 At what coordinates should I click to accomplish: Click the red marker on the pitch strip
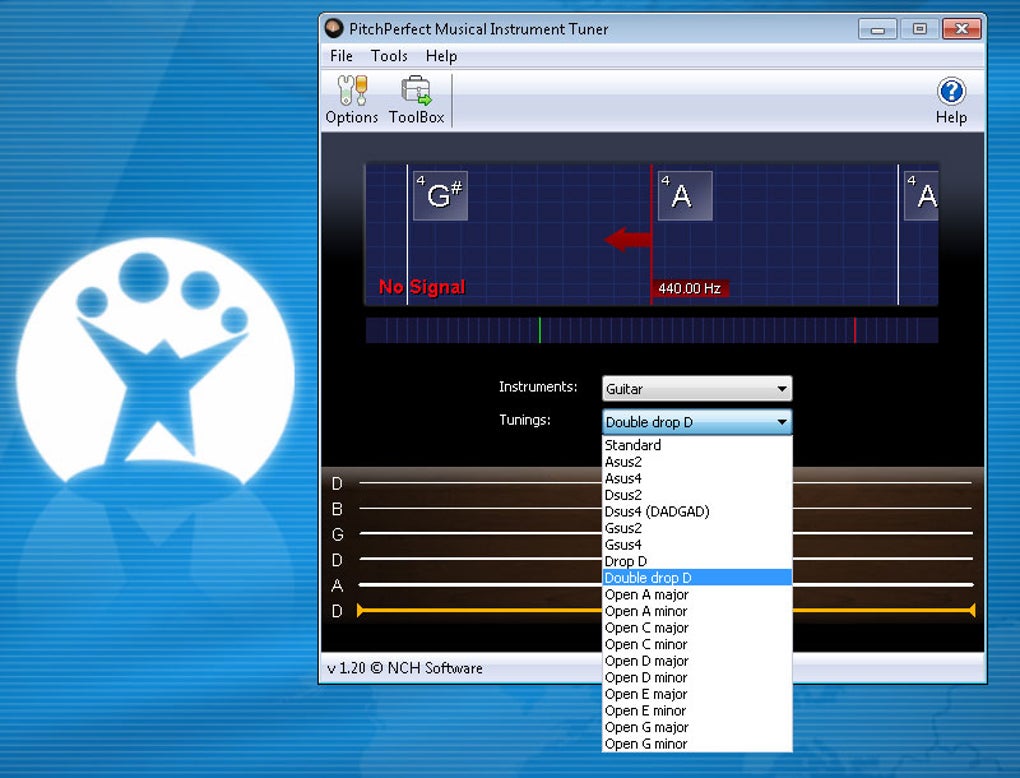click(855, 330)
